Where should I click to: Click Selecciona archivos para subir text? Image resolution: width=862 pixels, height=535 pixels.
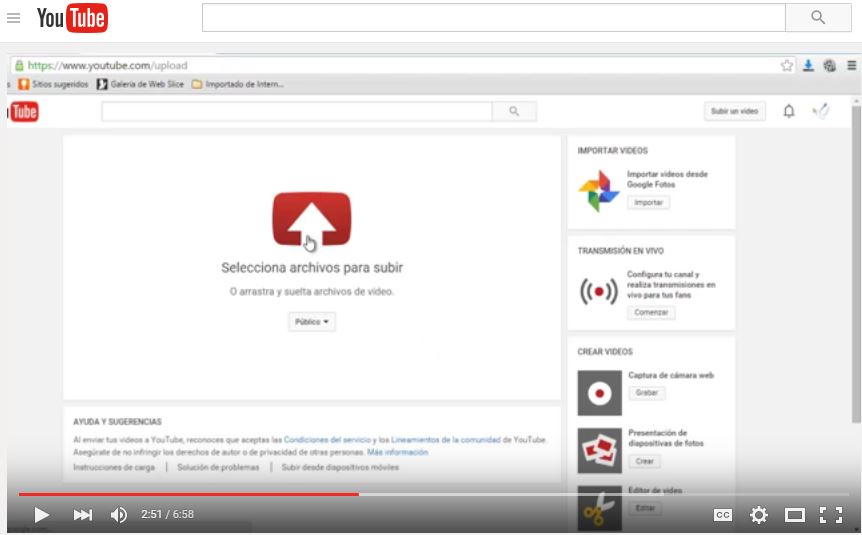coord(312,268)
